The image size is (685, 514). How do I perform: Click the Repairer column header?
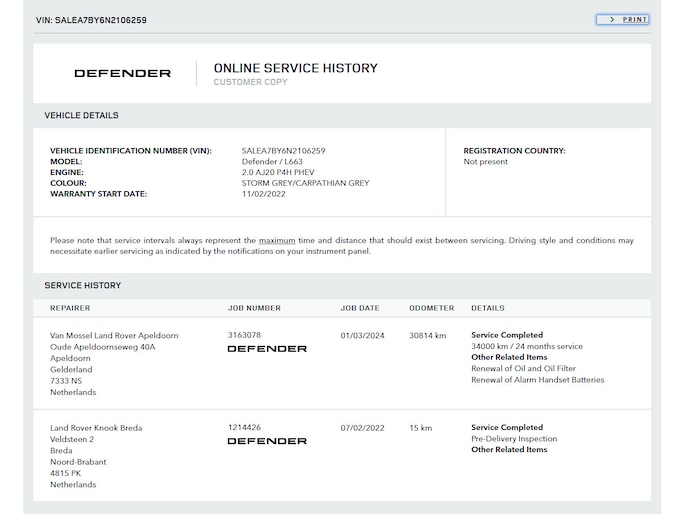70,308
